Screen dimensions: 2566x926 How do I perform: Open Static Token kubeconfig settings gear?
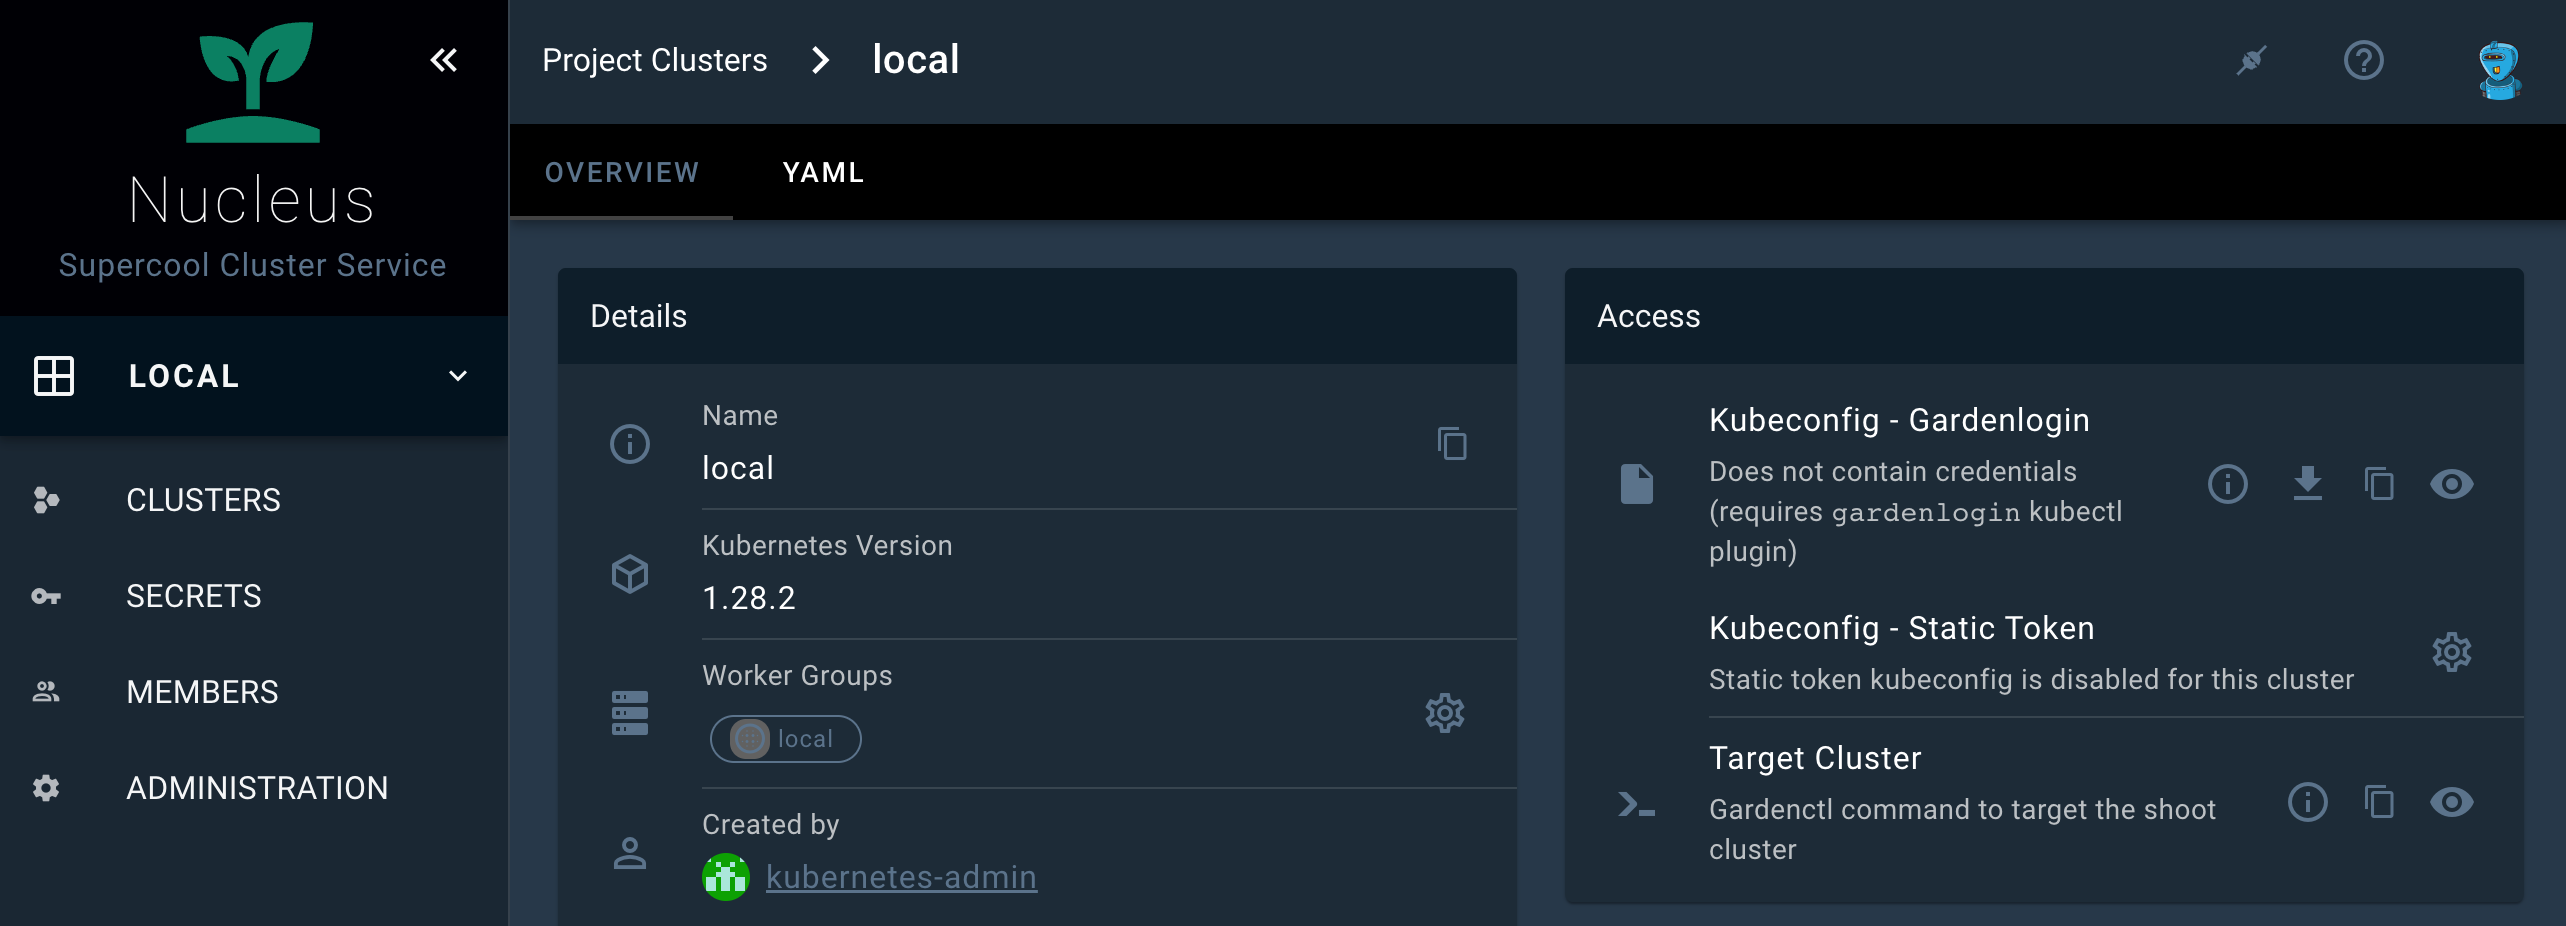(2451, 652)
